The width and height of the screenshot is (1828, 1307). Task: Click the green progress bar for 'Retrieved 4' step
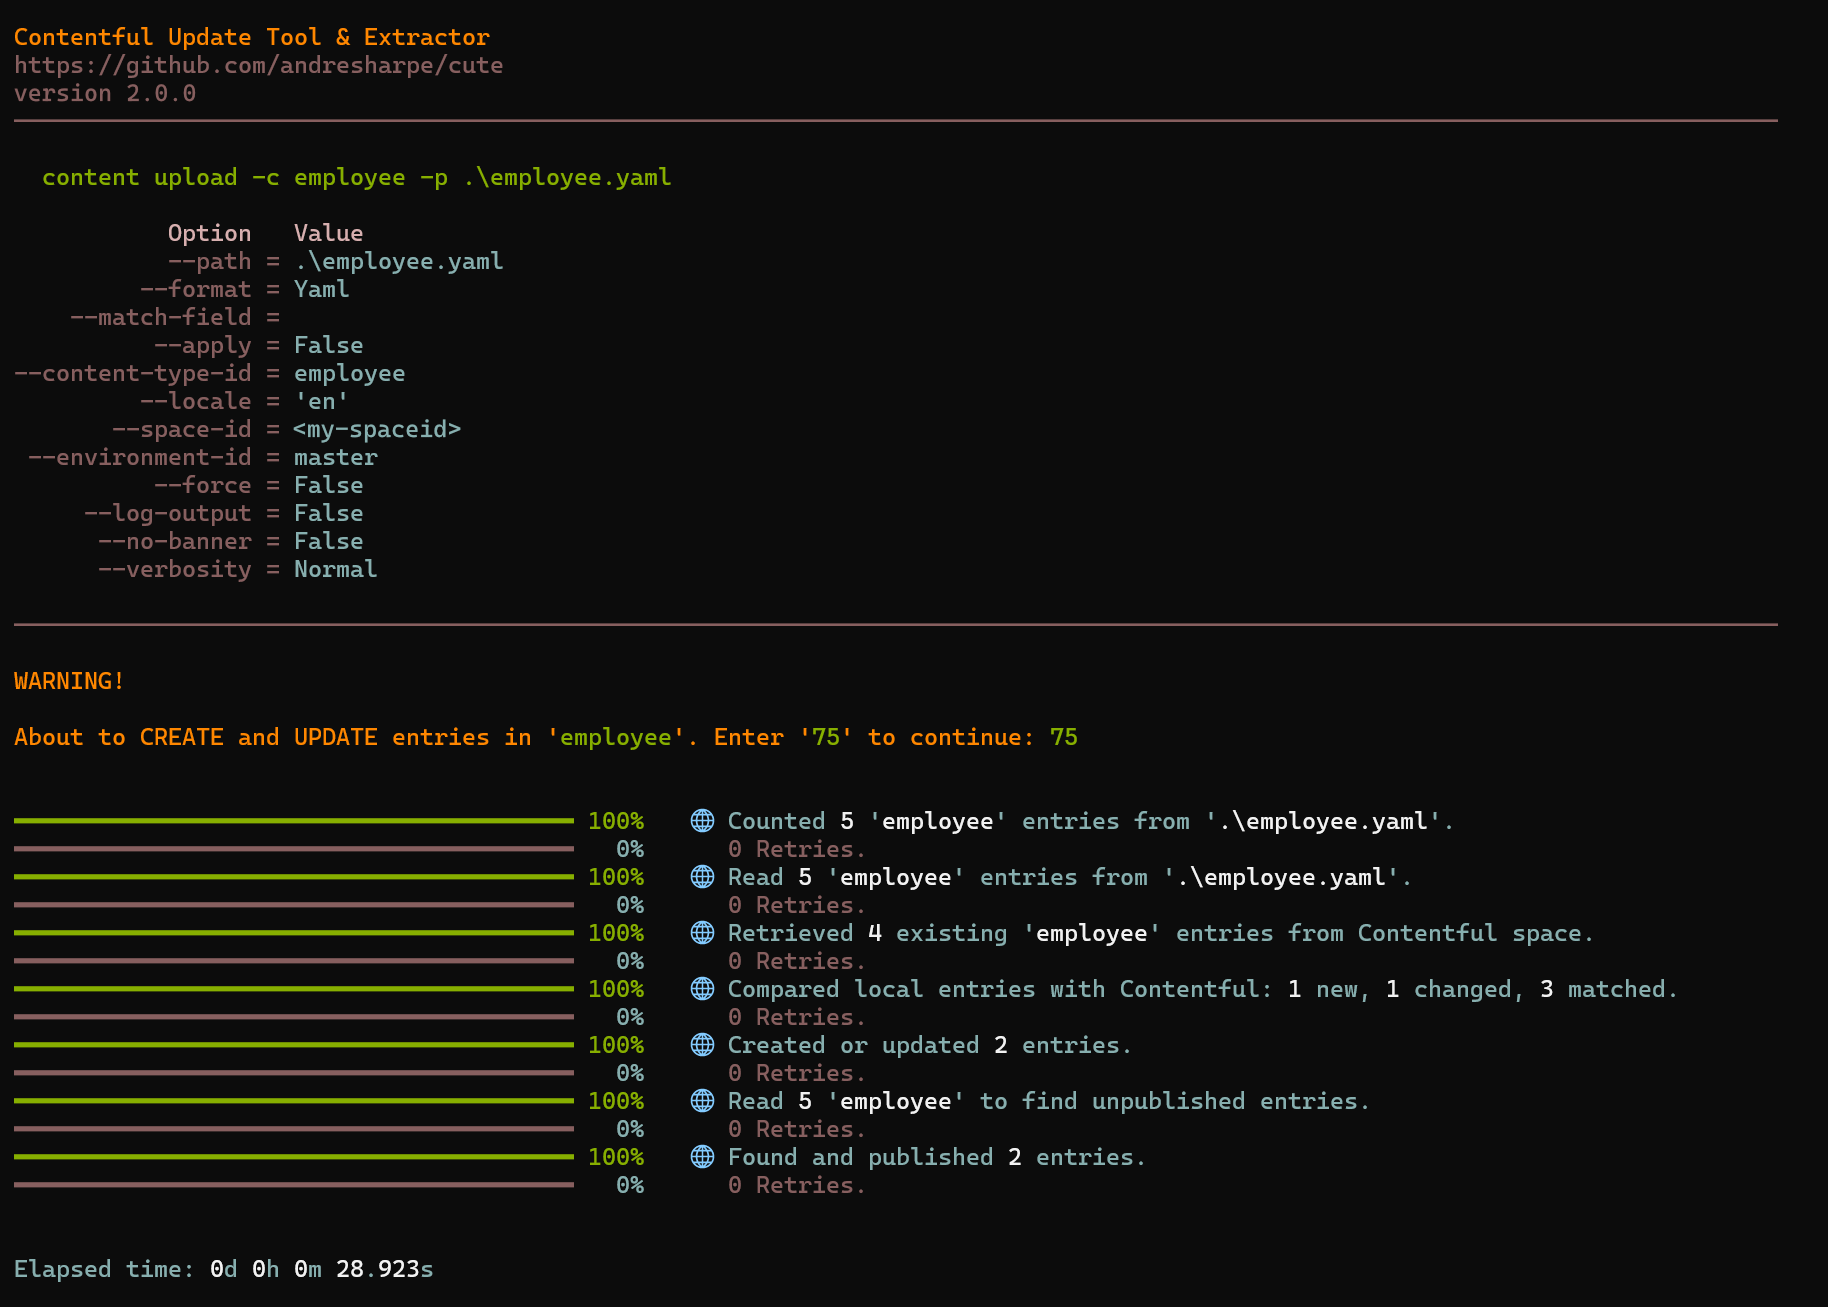(294, 933)
